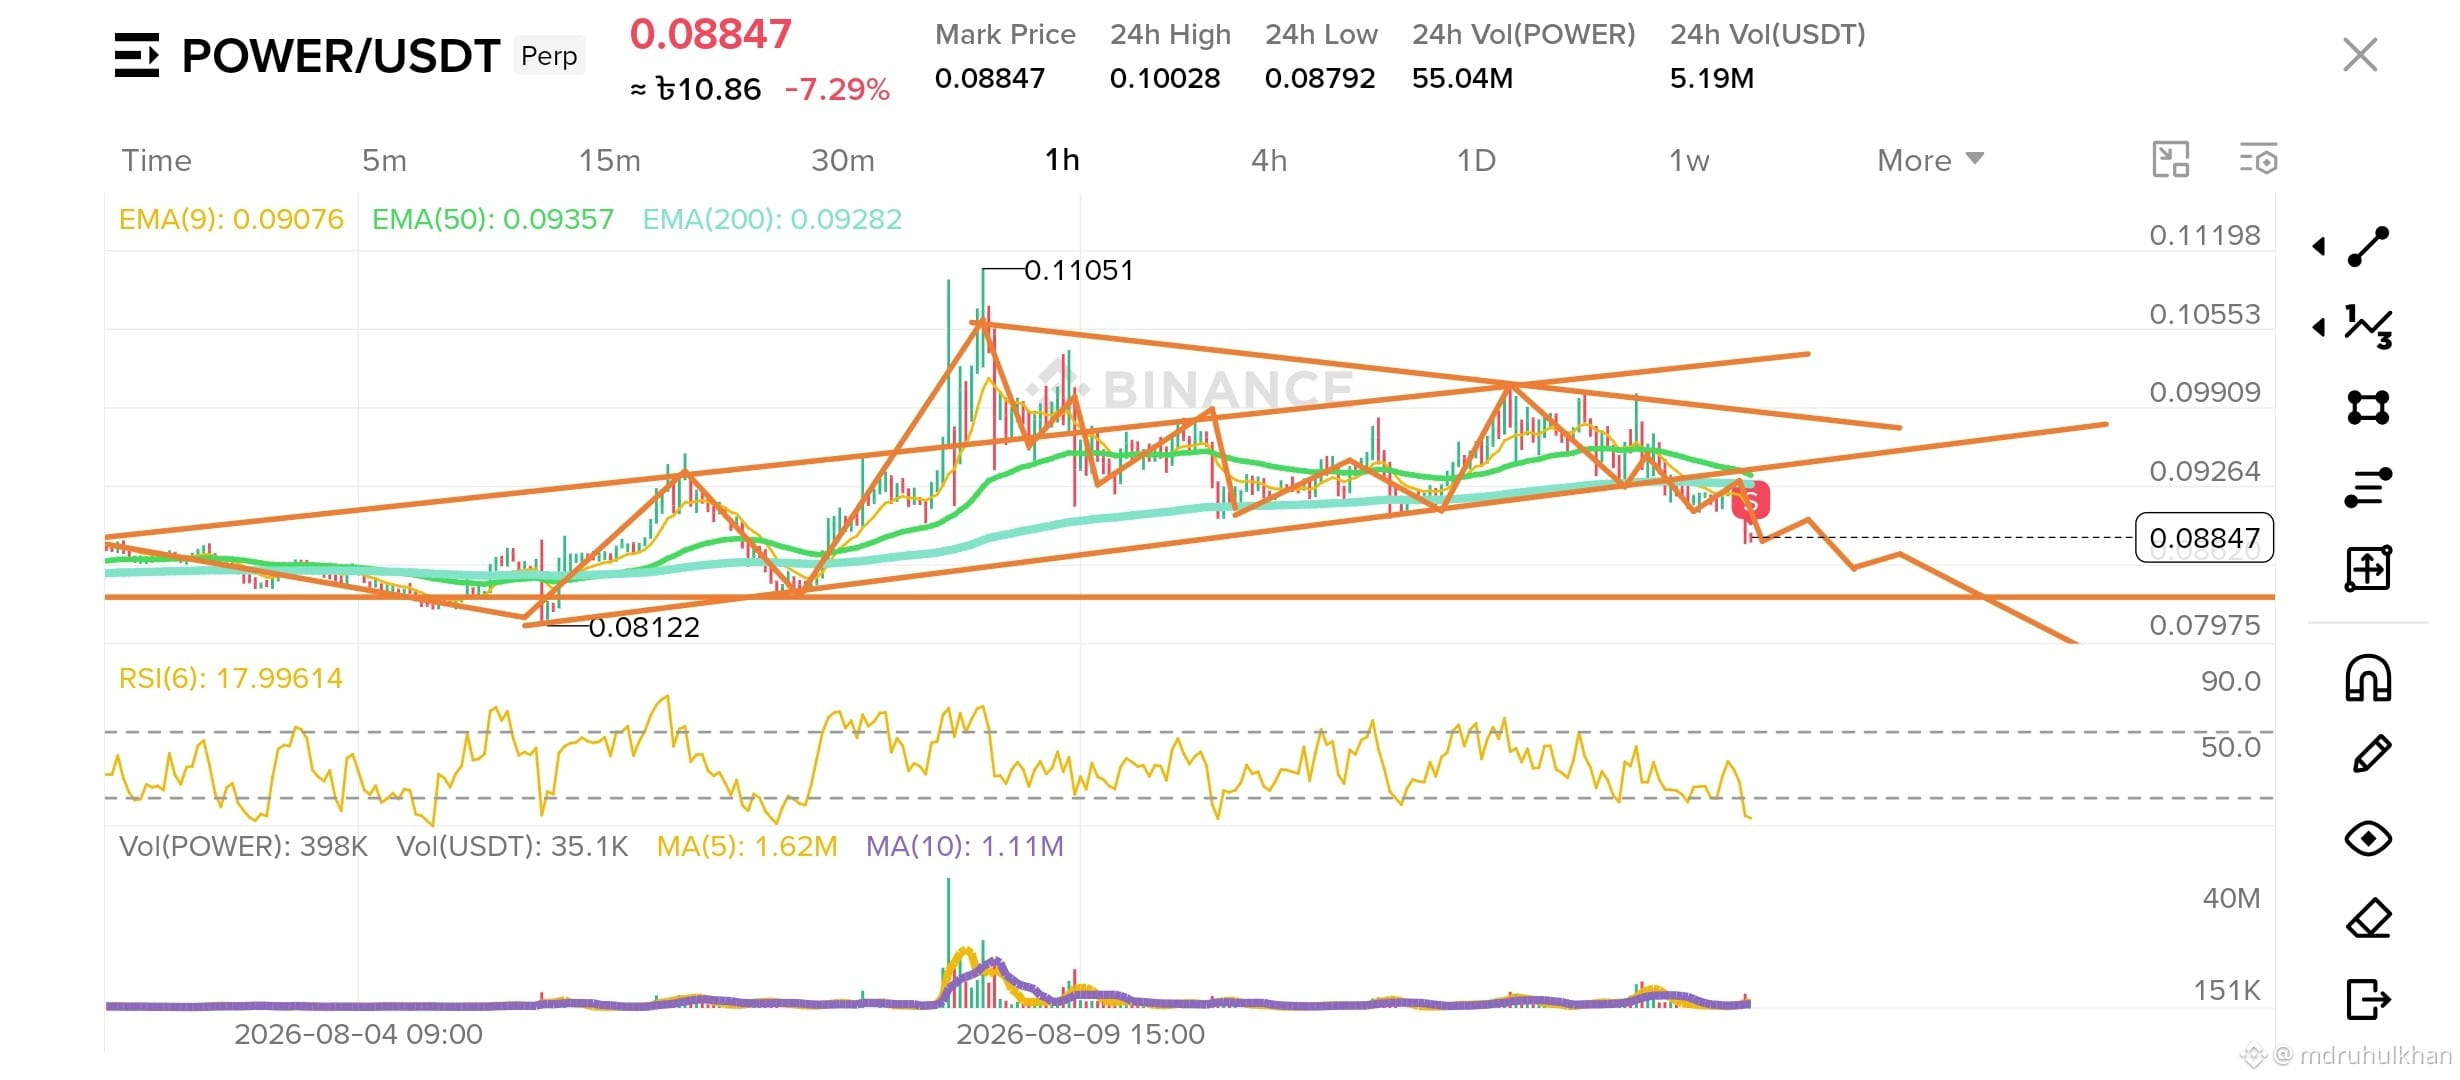The width and height of the screenshot is (2460, 1080).
Task: Click the current price tag 0.08847 on axis
Action: [x=2204, y=538]
